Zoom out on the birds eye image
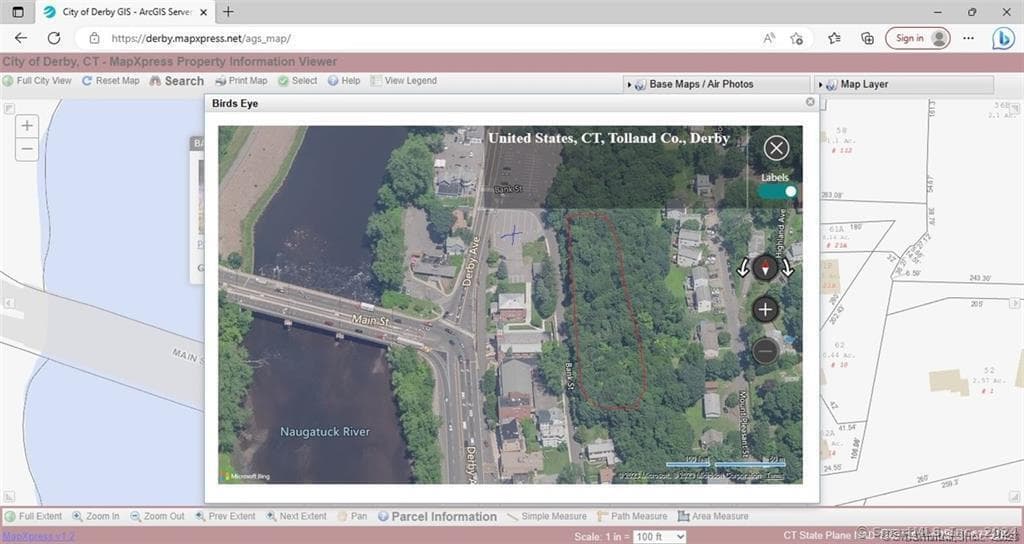Image resolution: width=1024 pixels, height=544 pixels. 765,350
